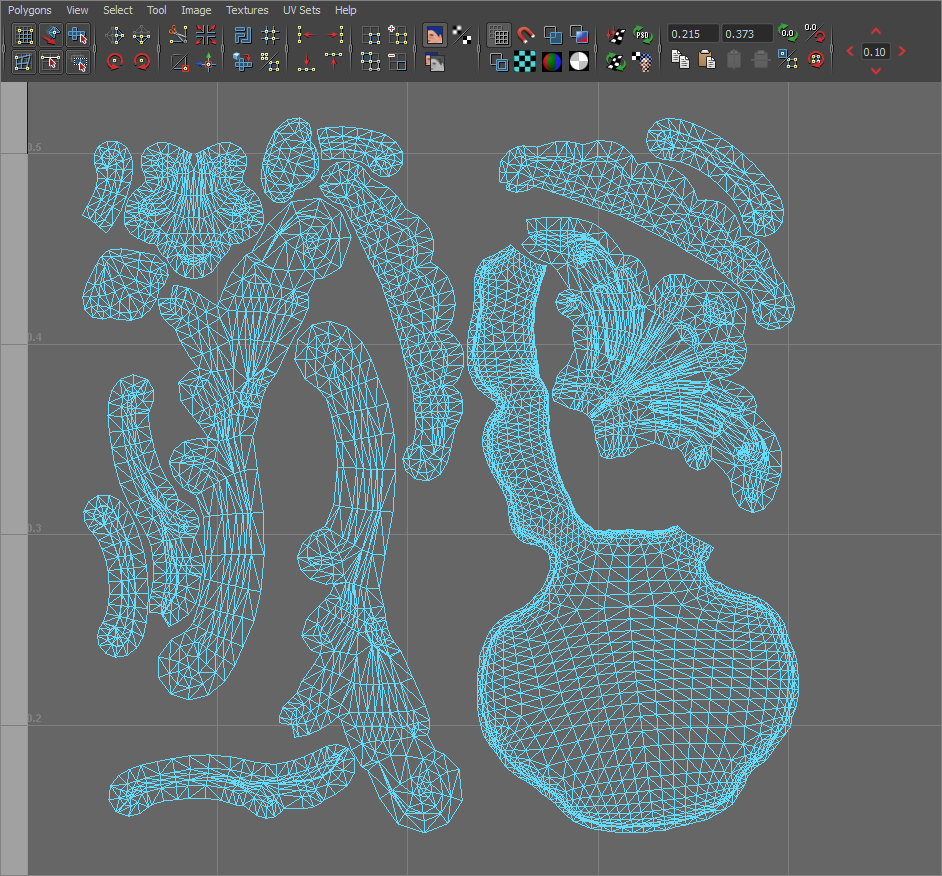Toggle the texture image display

[436, 35]
